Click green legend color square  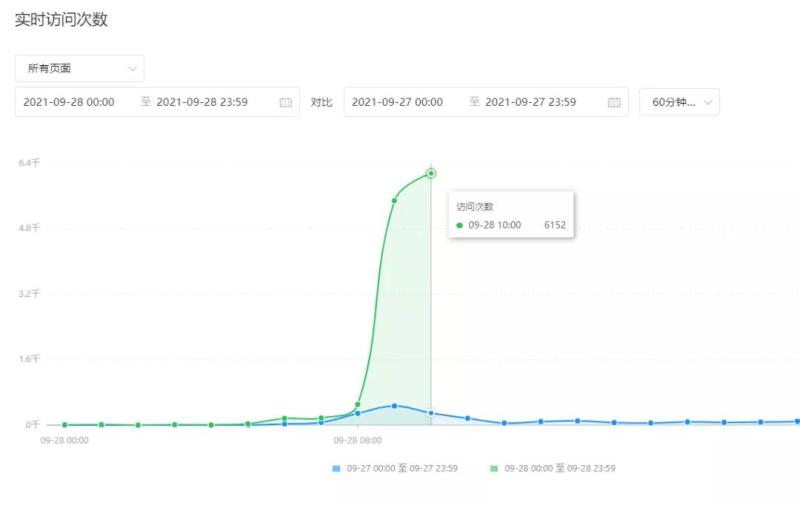pos(494,468)
